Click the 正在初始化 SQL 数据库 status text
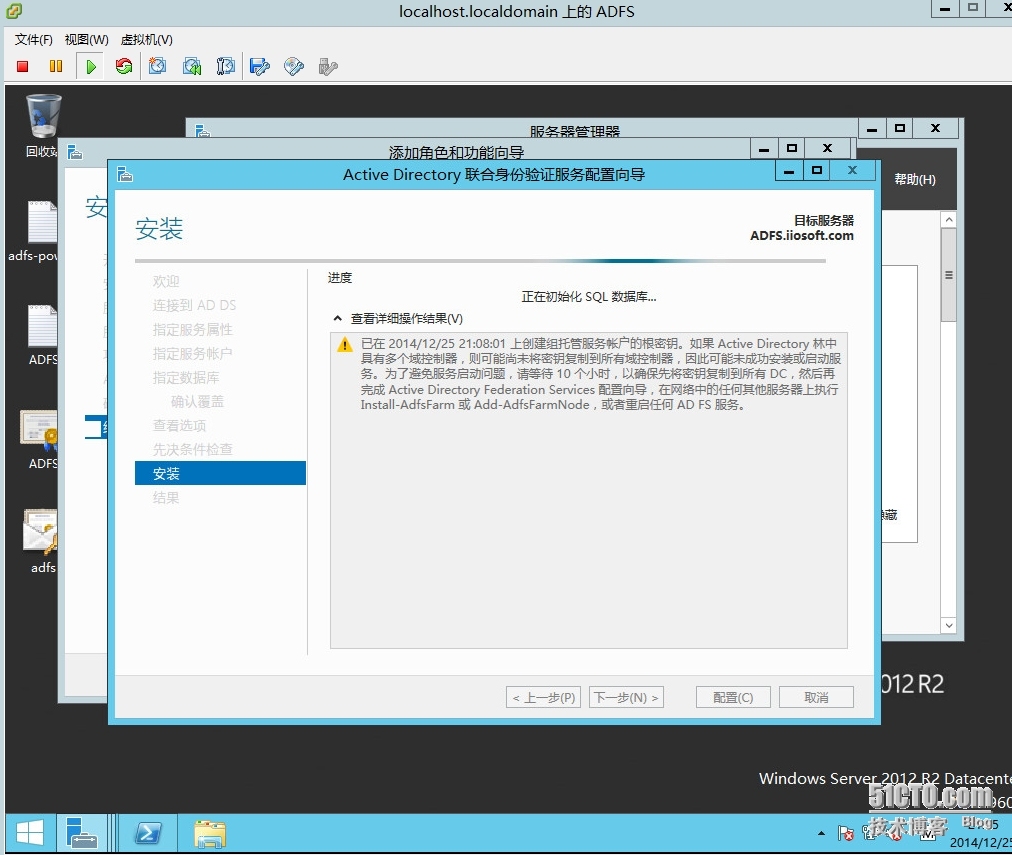The width and height of the screenshot is (1012, 855). point(589,297)
